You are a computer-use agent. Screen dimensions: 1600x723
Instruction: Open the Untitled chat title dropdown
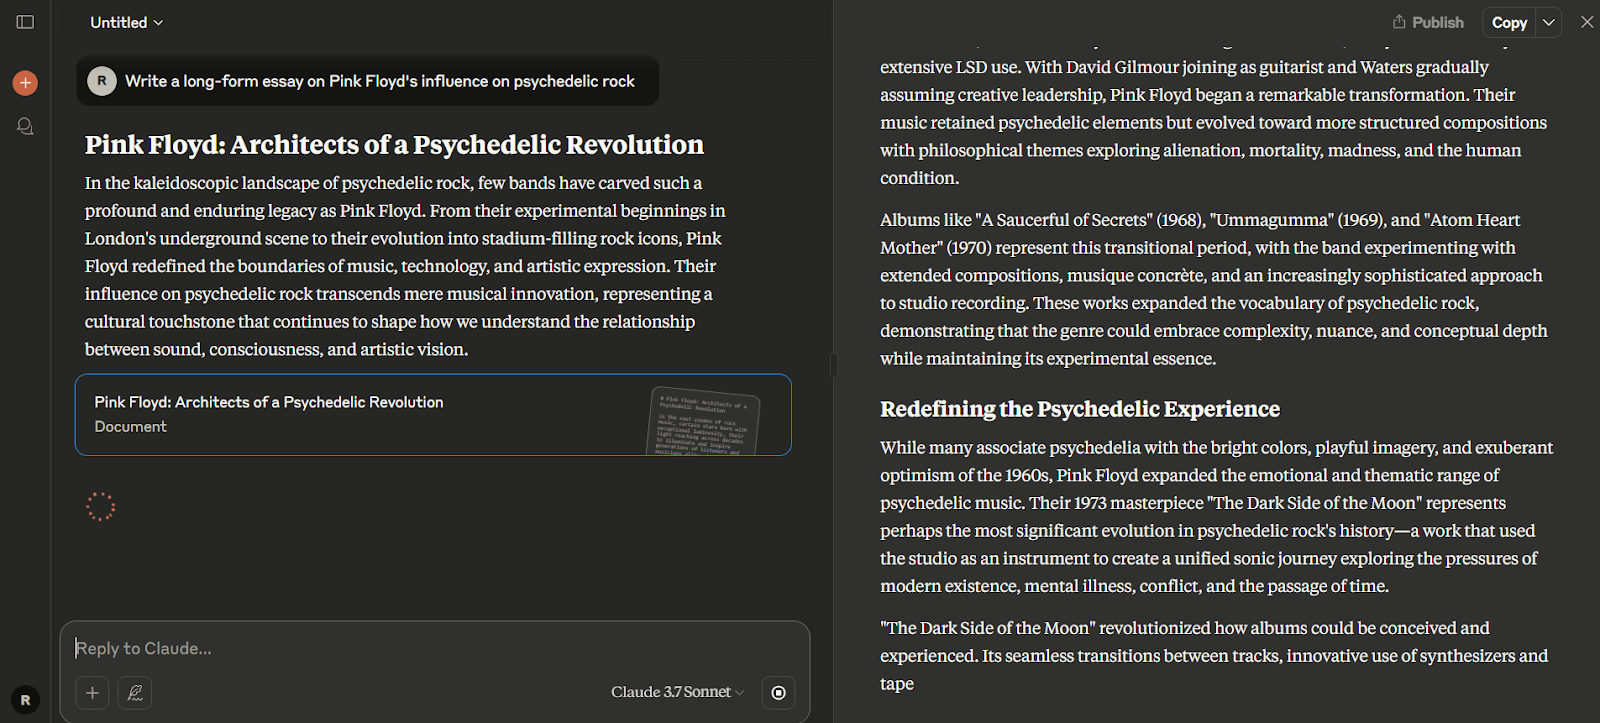[126, 22]
